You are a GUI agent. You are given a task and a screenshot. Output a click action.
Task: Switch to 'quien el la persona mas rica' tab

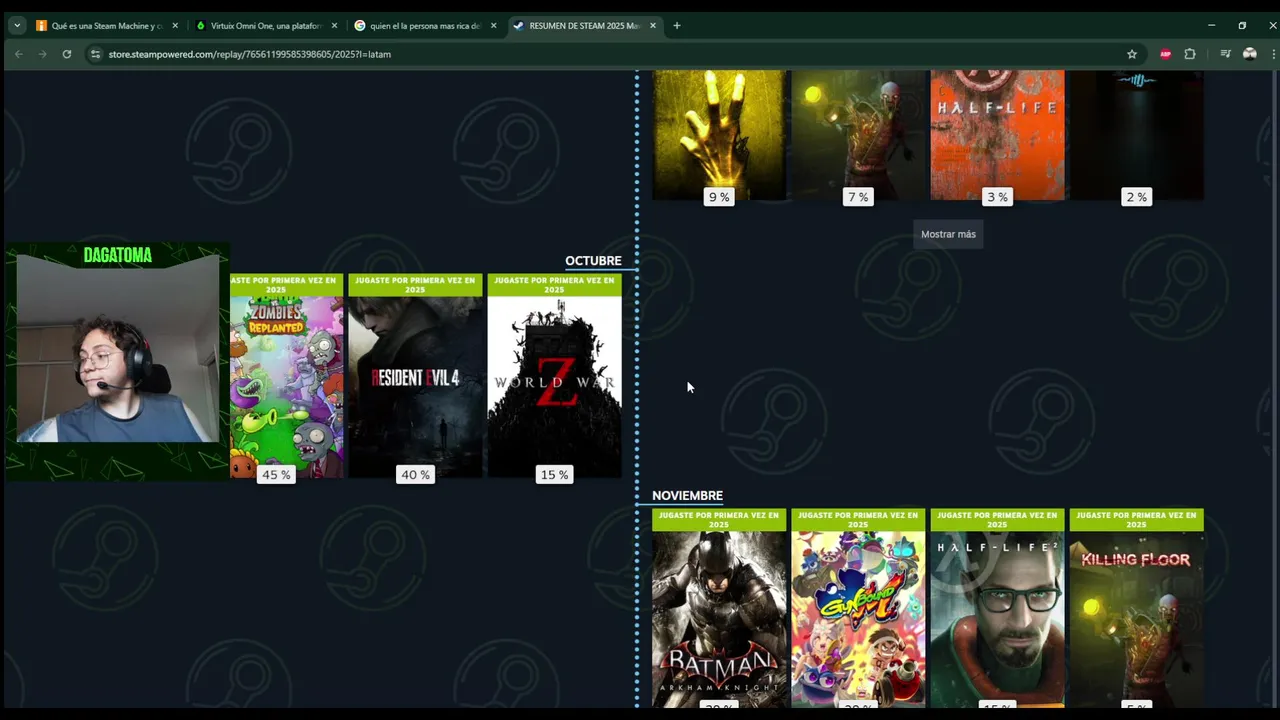click(425, 25)
